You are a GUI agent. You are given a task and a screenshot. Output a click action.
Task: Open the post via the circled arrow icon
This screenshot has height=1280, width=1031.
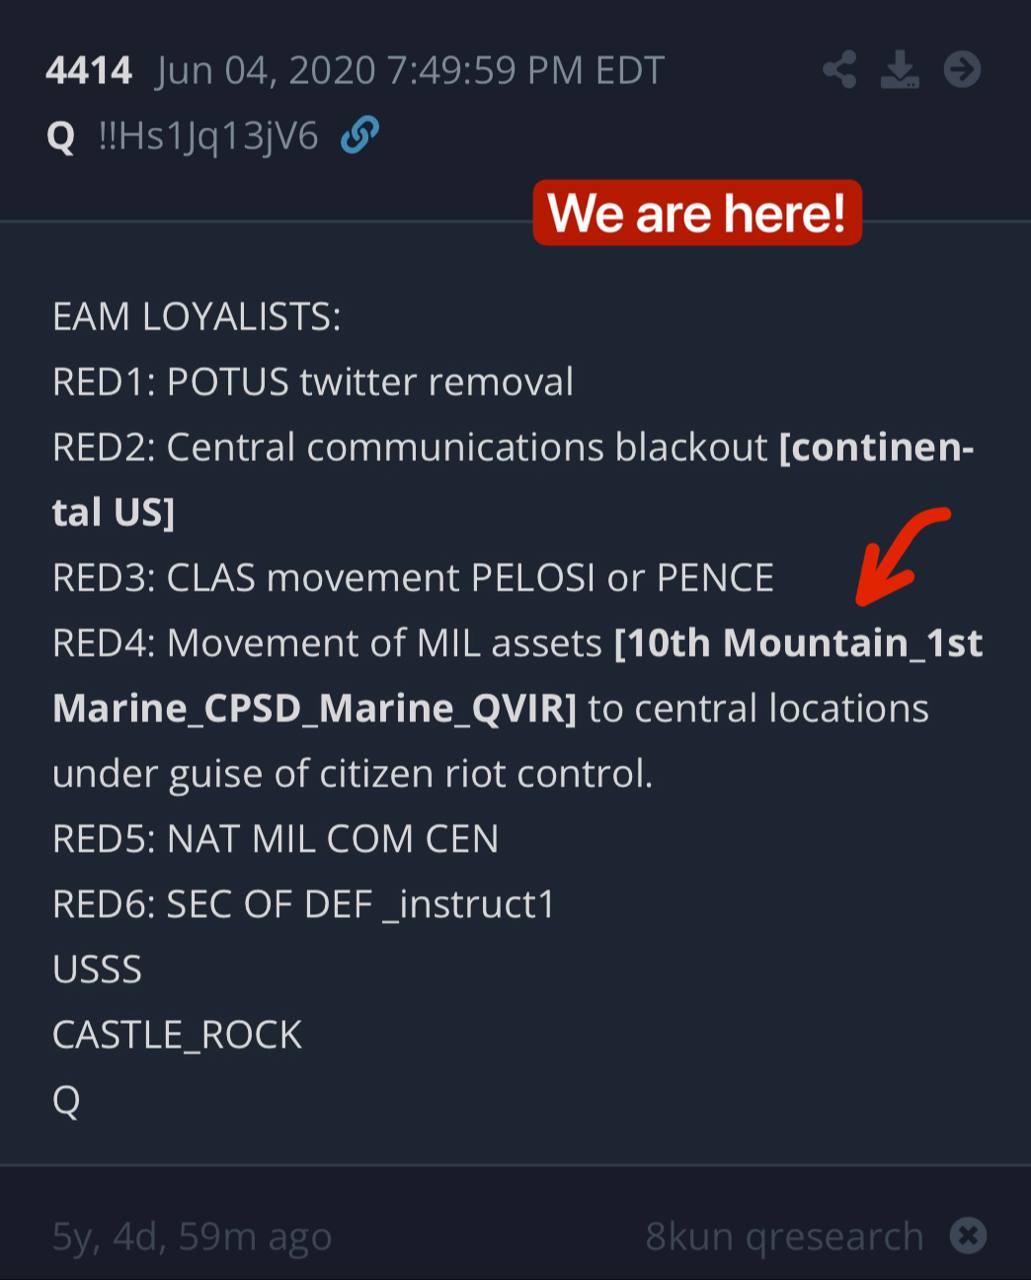(963, 69)
